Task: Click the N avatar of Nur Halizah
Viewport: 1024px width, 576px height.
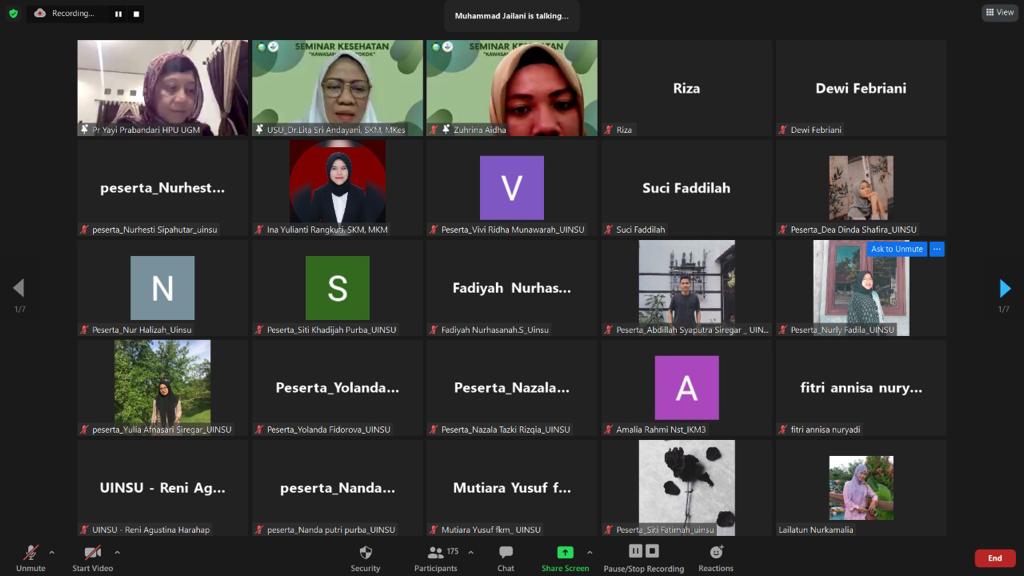Action: pos(163,288)
